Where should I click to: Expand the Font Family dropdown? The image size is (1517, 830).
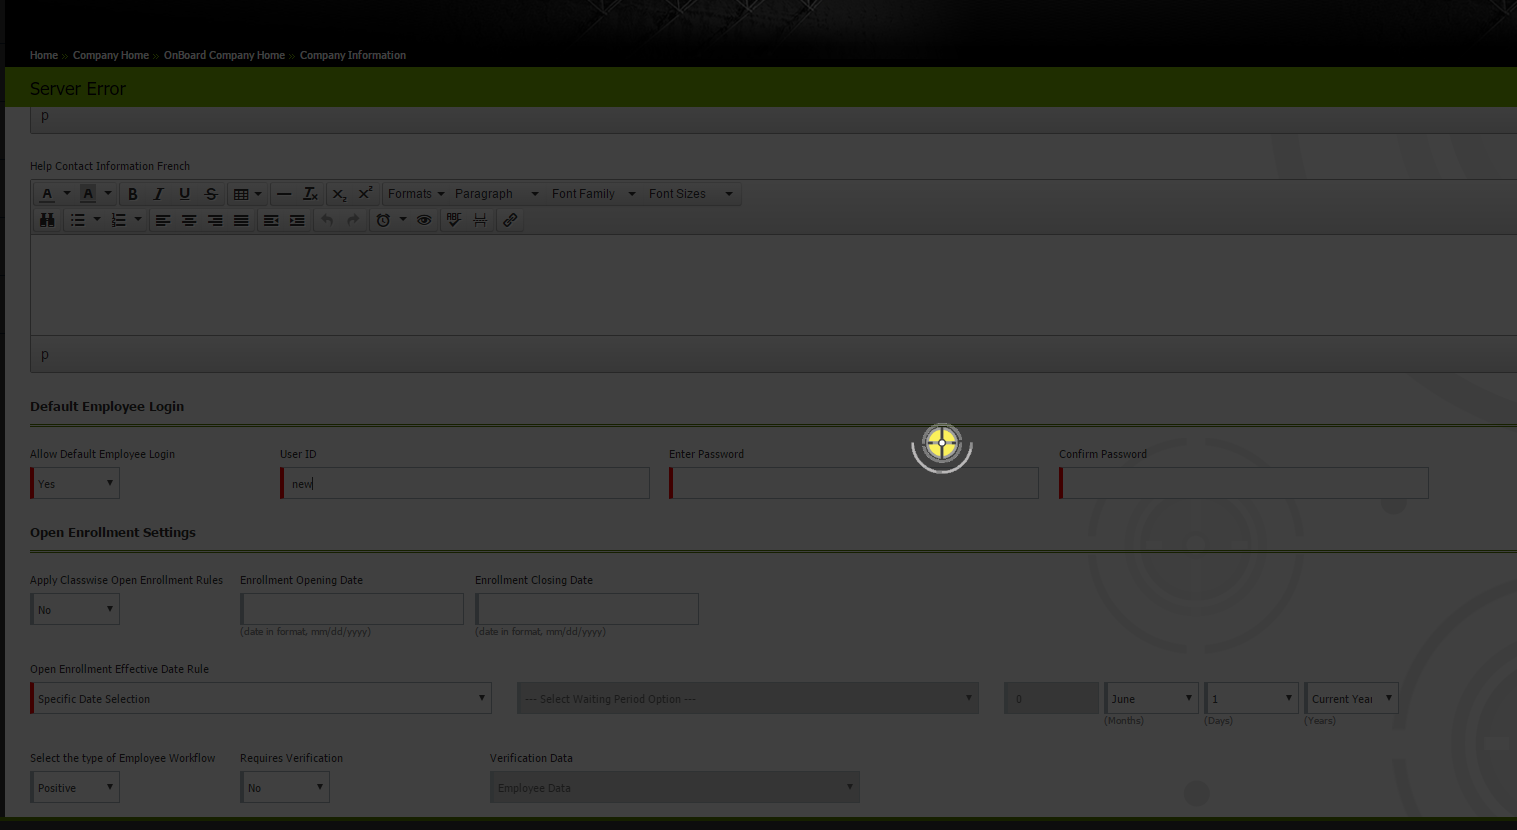click(x=593, y=194)
